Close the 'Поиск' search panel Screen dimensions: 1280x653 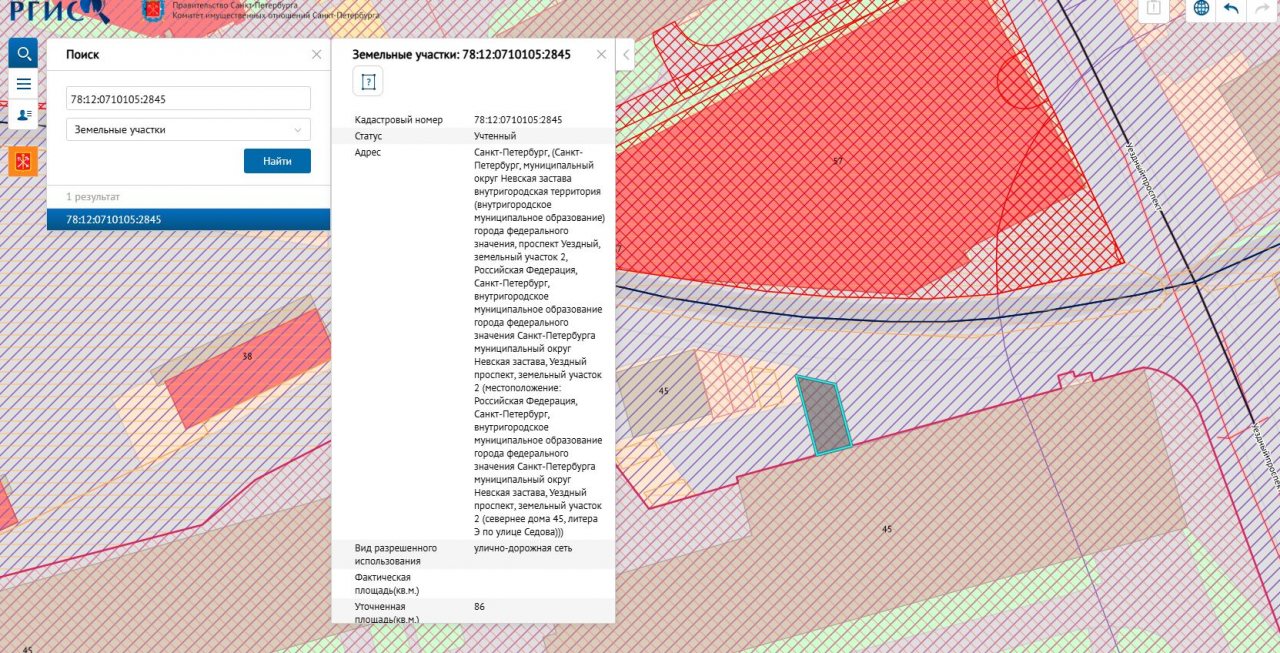coord(317,55)
